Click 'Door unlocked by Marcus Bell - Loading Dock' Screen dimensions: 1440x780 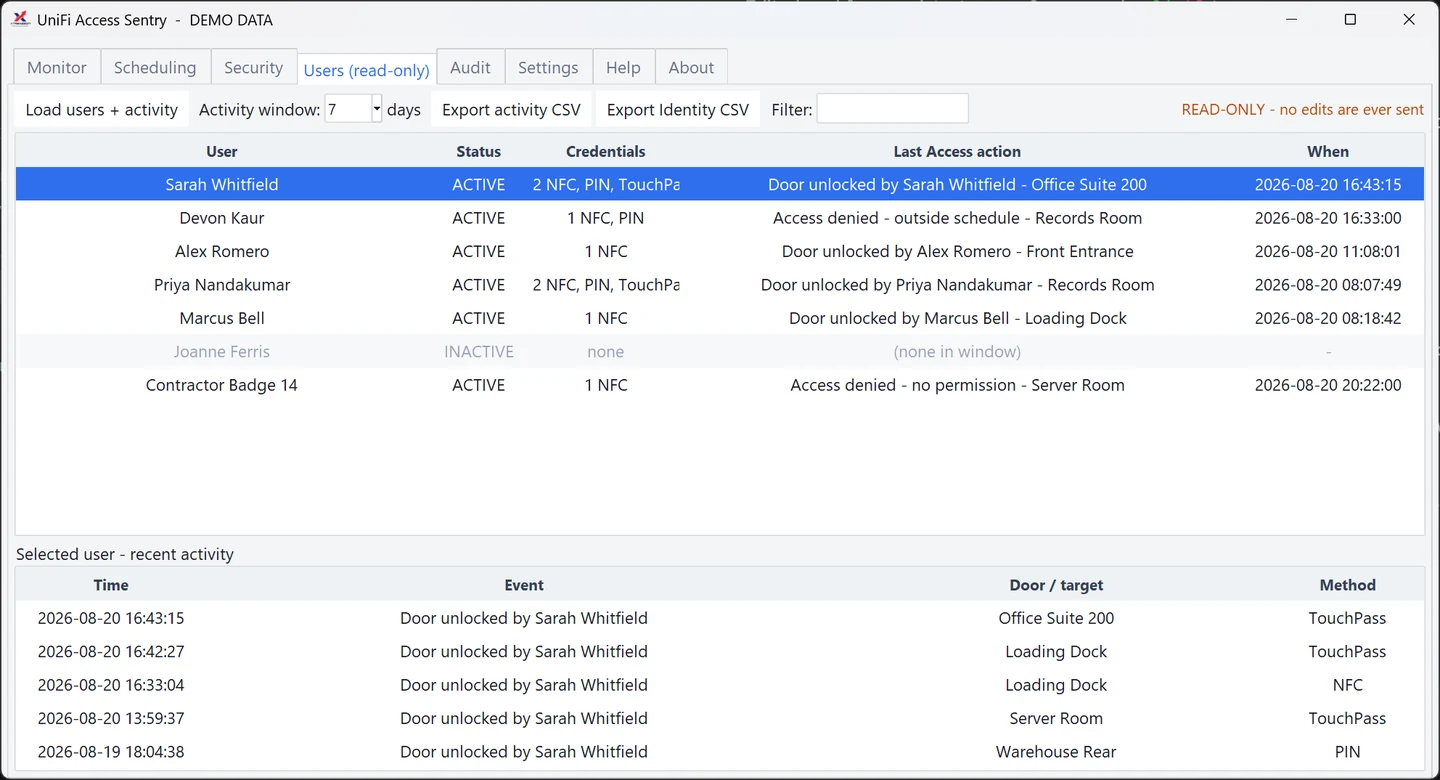tap(957, 318)
